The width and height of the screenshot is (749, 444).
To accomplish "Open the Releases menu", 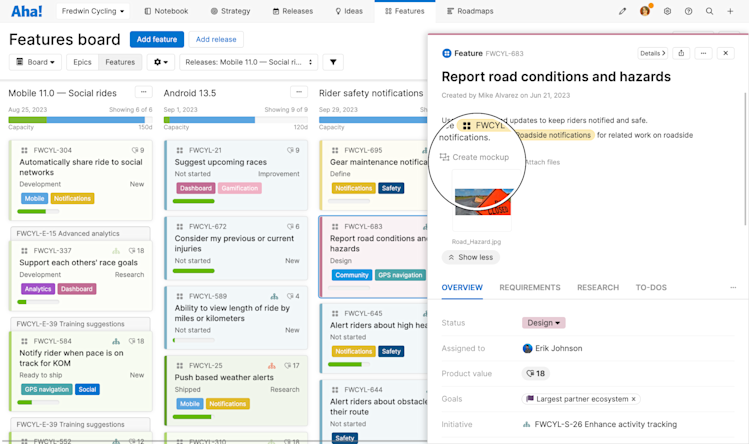I will tap(293, 11).
